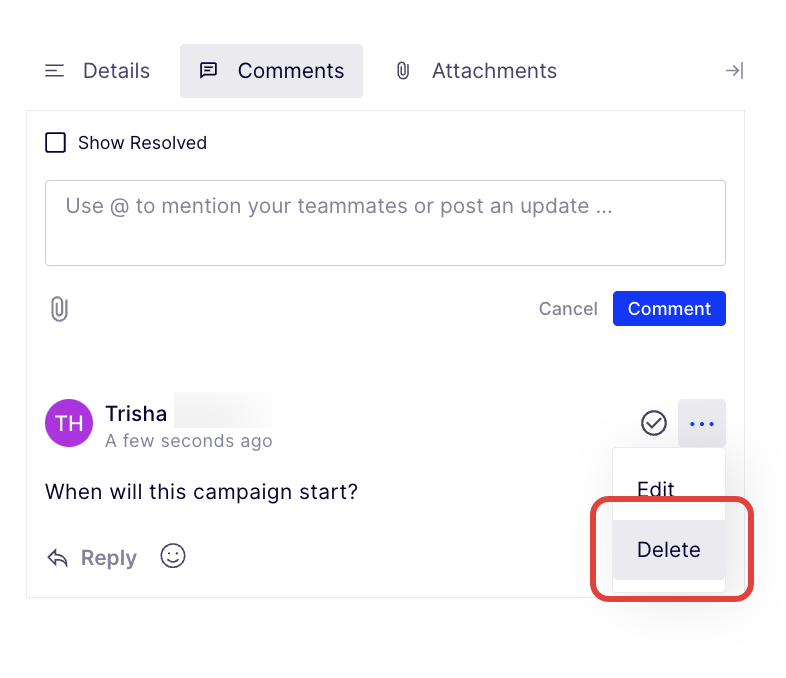Click the lines icon on the Details tab
This screenshot has height=678, width=786.
[x=55, y=71]
